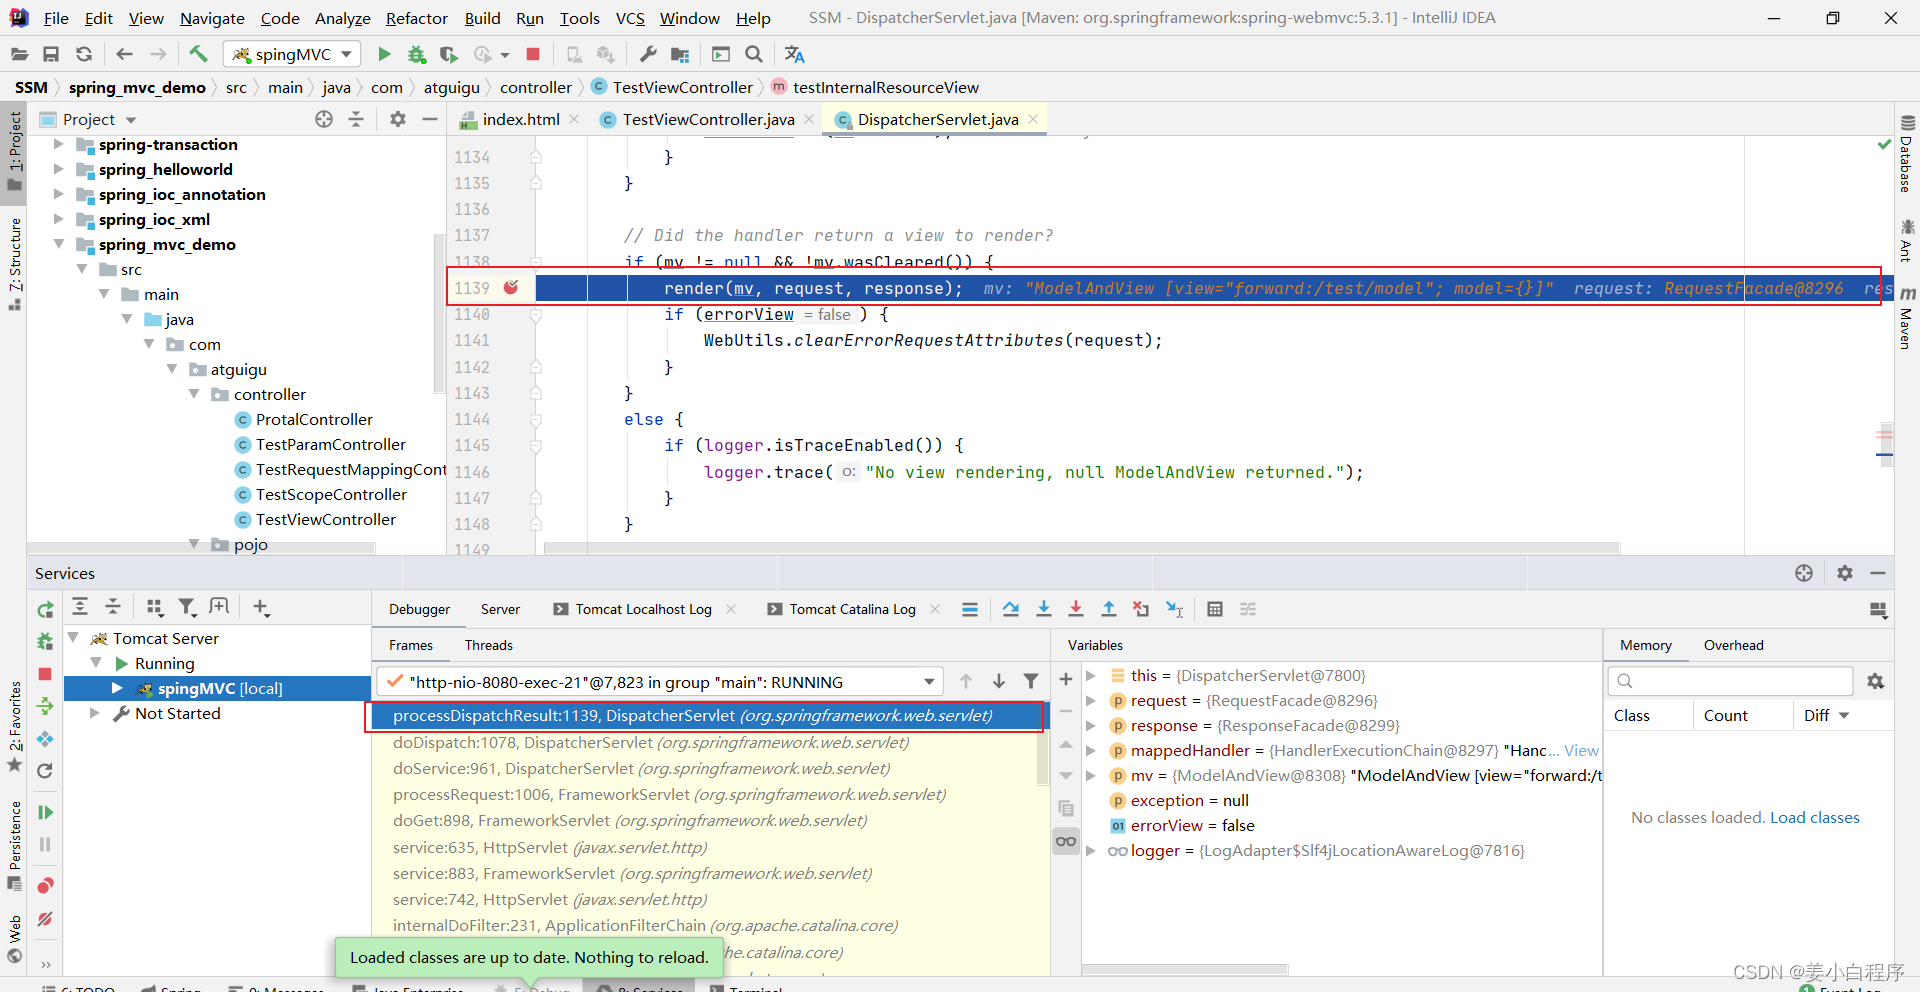Click the Memory class search field
This screenshot has height=992, width=1920.
1730,681
